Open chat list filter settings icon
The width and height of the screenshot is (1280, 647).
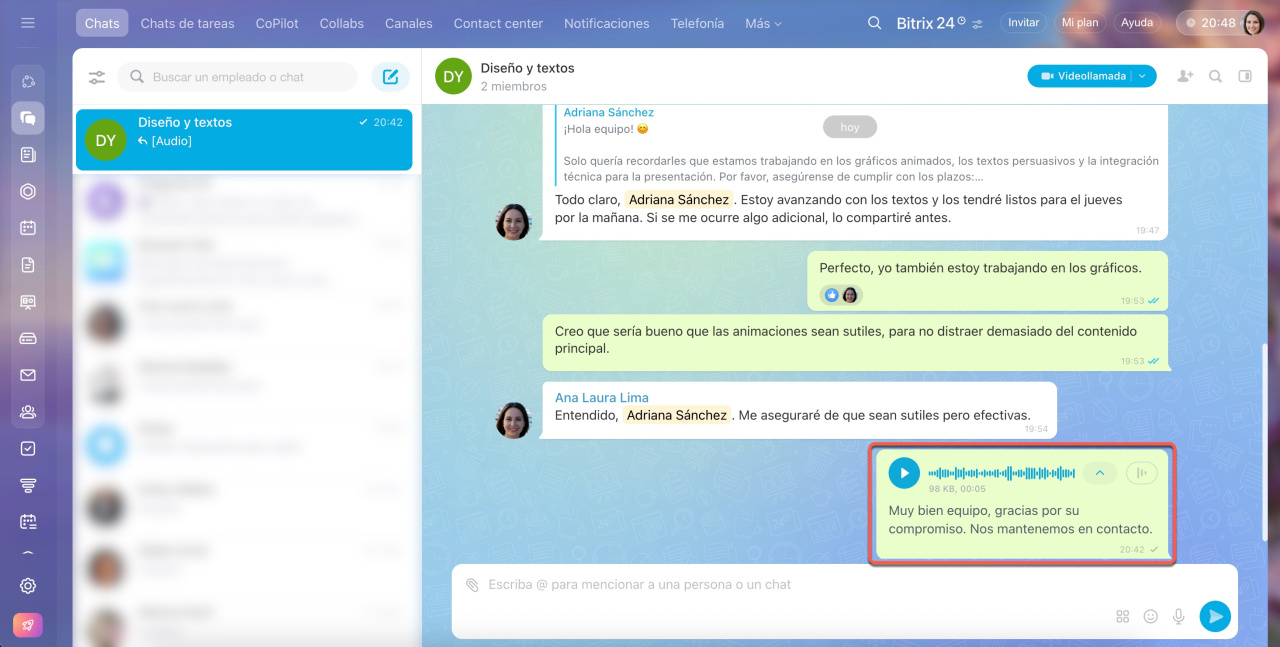tap(97, 77)
